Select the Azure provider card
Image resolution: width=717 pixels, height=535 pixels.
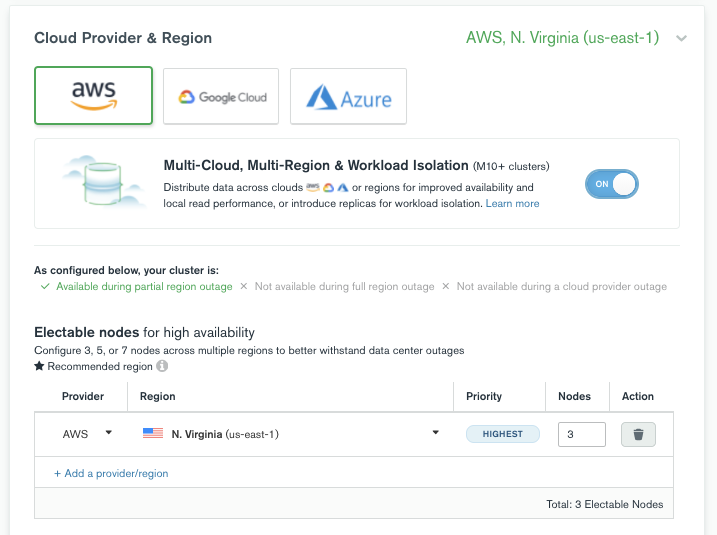[348, 96]
